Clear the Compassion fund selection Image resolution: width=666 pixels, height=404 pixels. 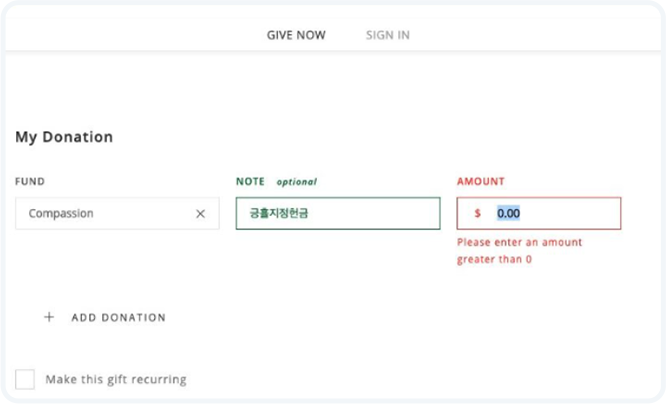coord(200,213)
